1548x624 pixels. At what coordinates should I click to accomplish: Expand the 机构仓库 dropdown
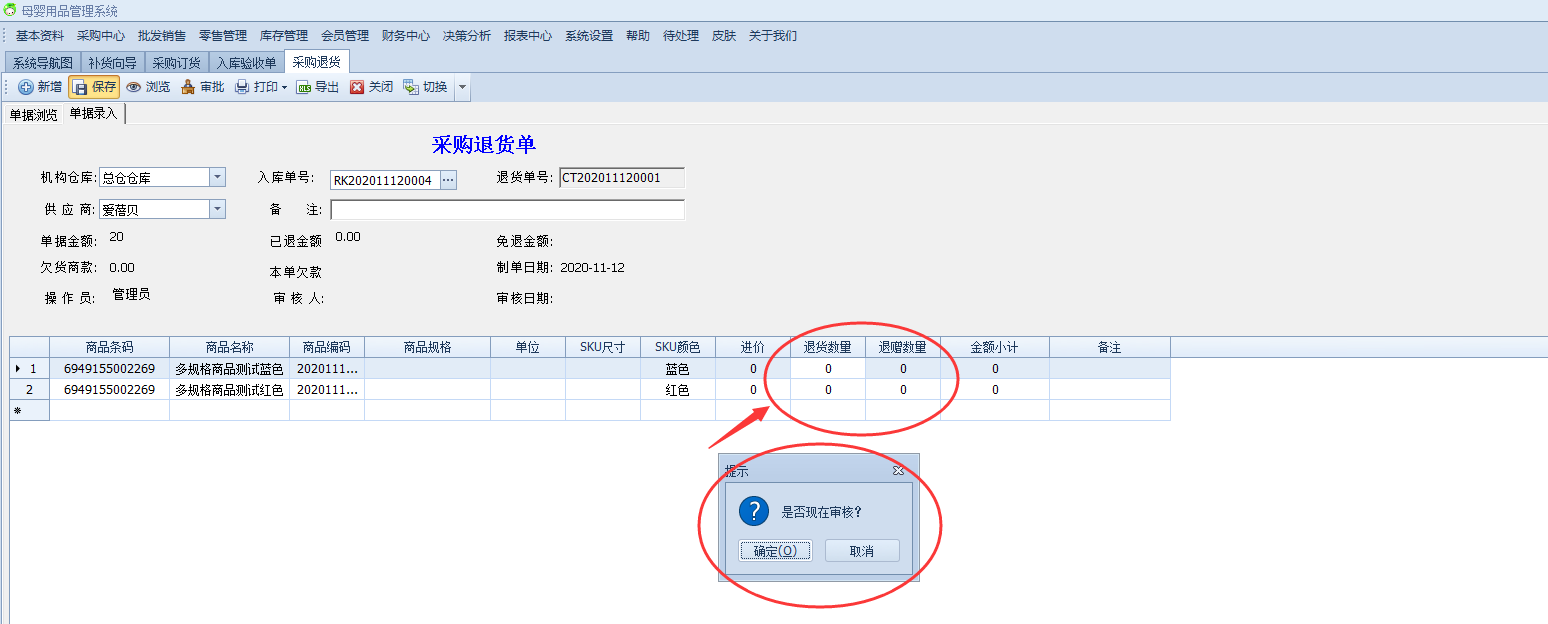218,178
